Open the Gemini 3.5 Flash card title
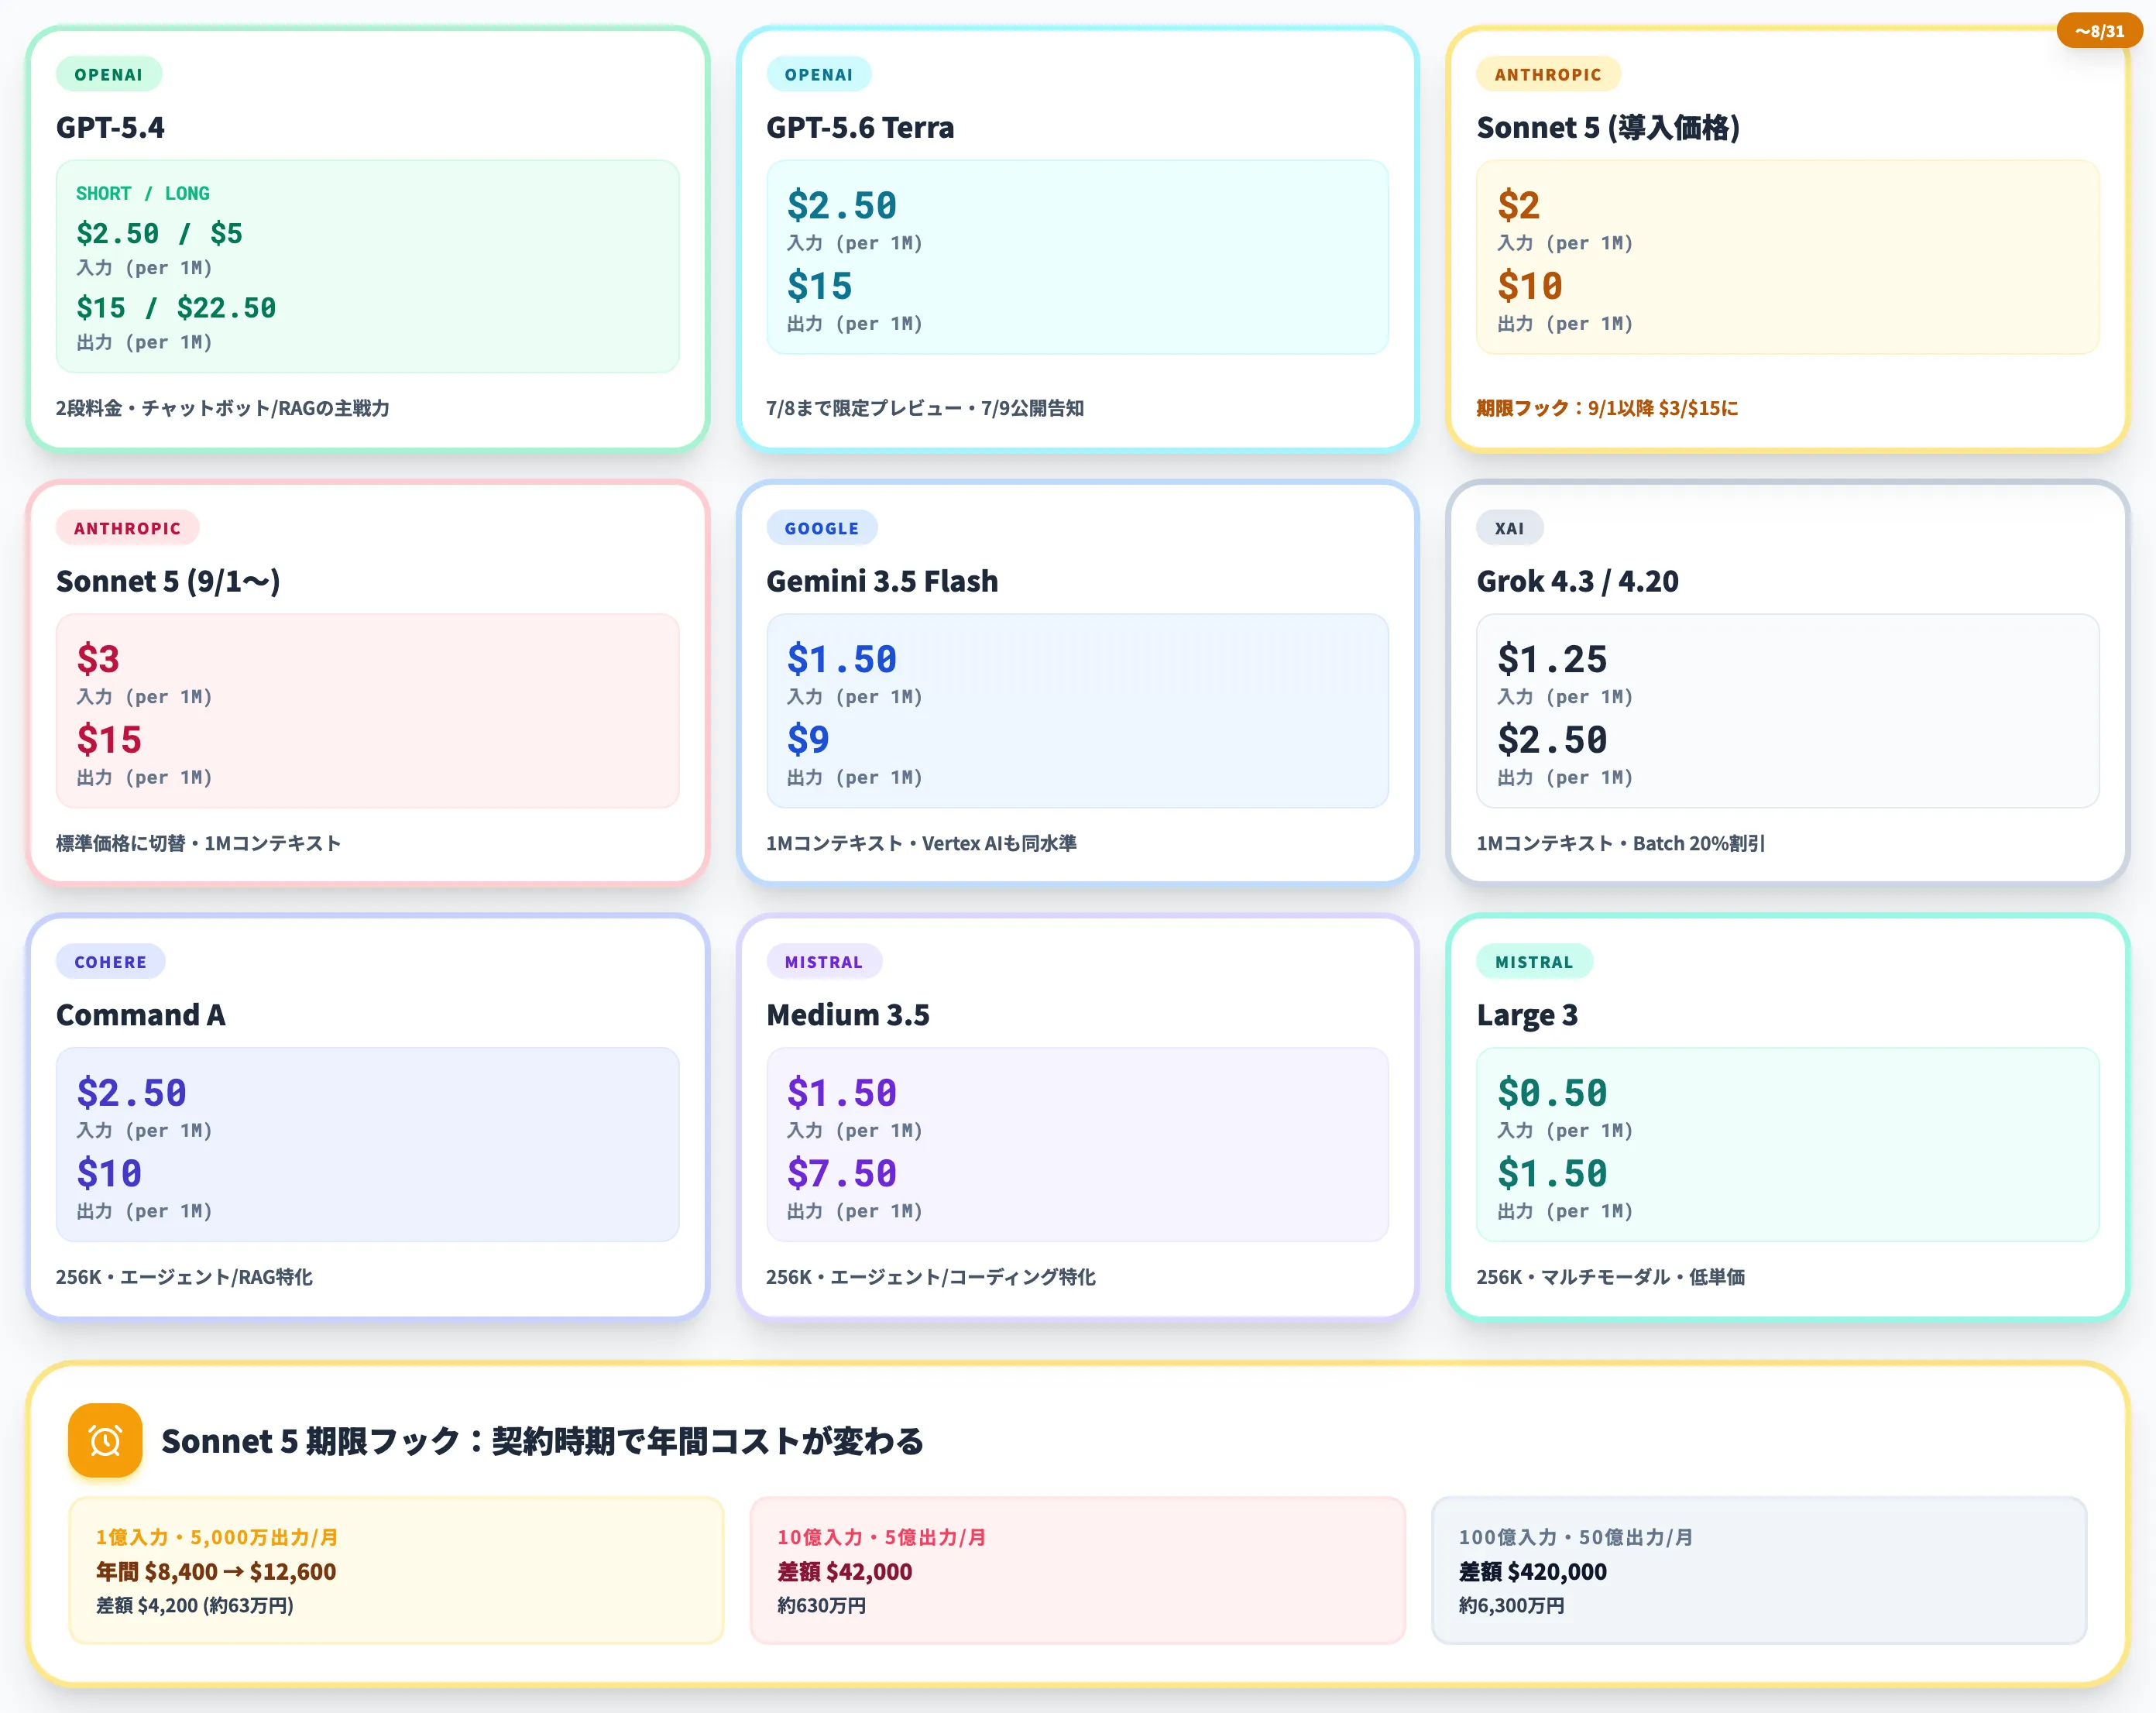 882,581
